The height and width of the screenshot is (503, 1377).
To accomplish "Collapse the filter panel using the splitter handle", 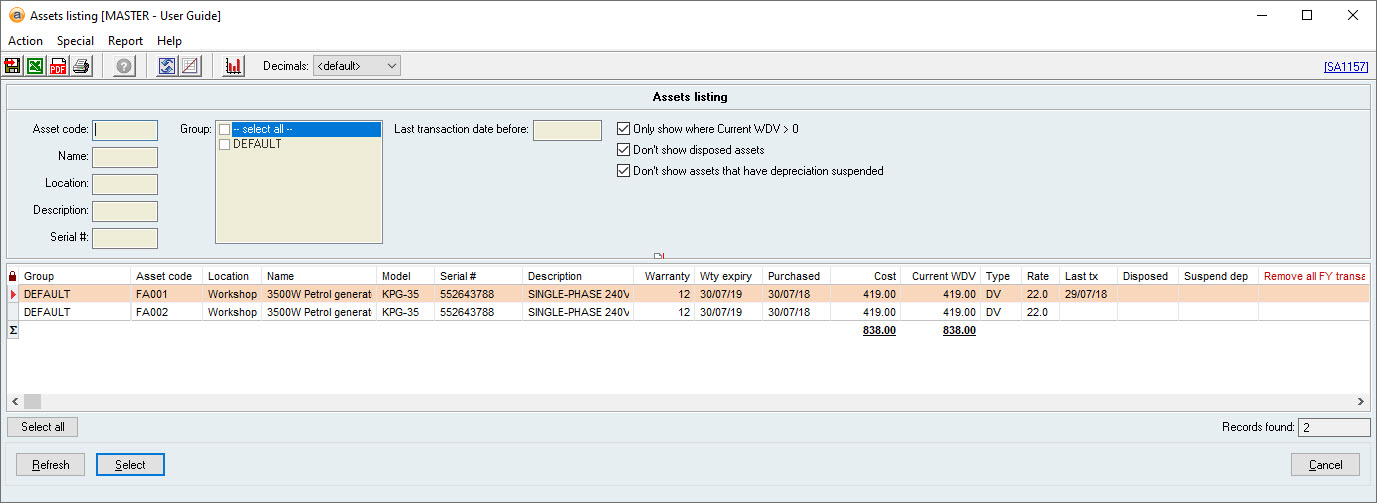I will (x=659, y=256).
